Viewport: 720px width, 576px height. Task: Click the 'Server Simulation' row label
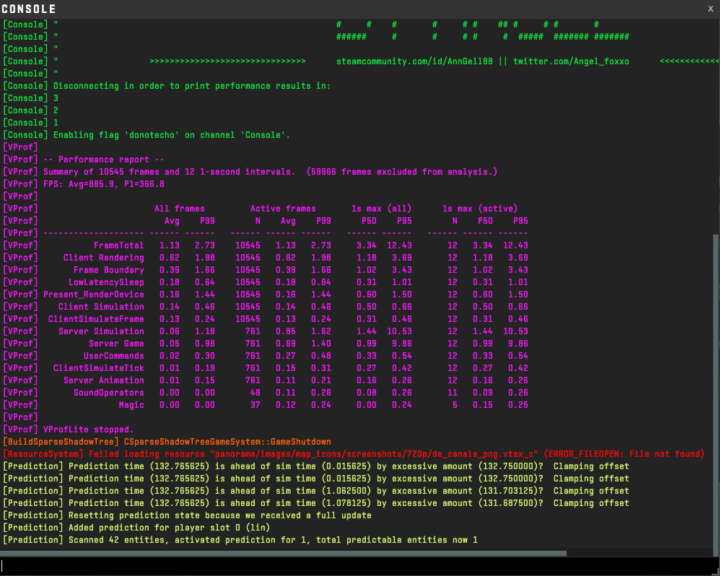[101, 331]
